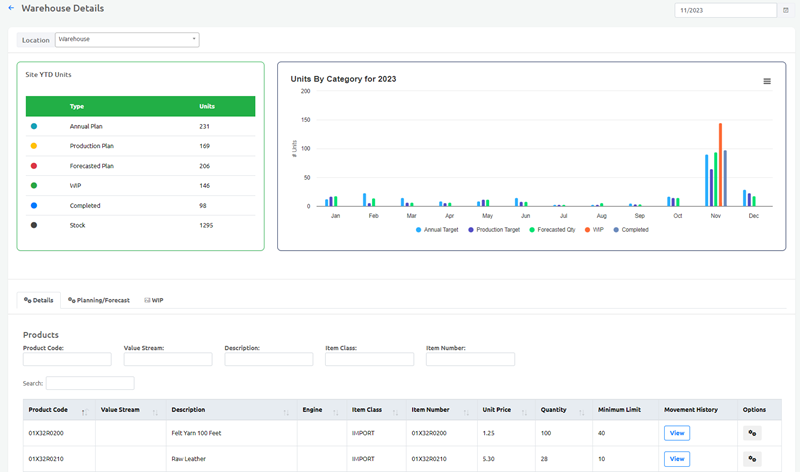This screenshot has width=800, height=472.
Task: Switch to the WIP tab
Action: 154,300
